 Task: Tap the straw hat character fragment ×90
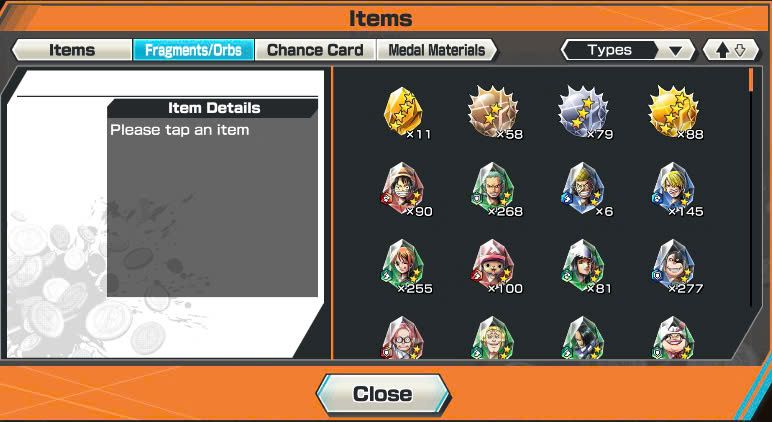click(404, 189)
